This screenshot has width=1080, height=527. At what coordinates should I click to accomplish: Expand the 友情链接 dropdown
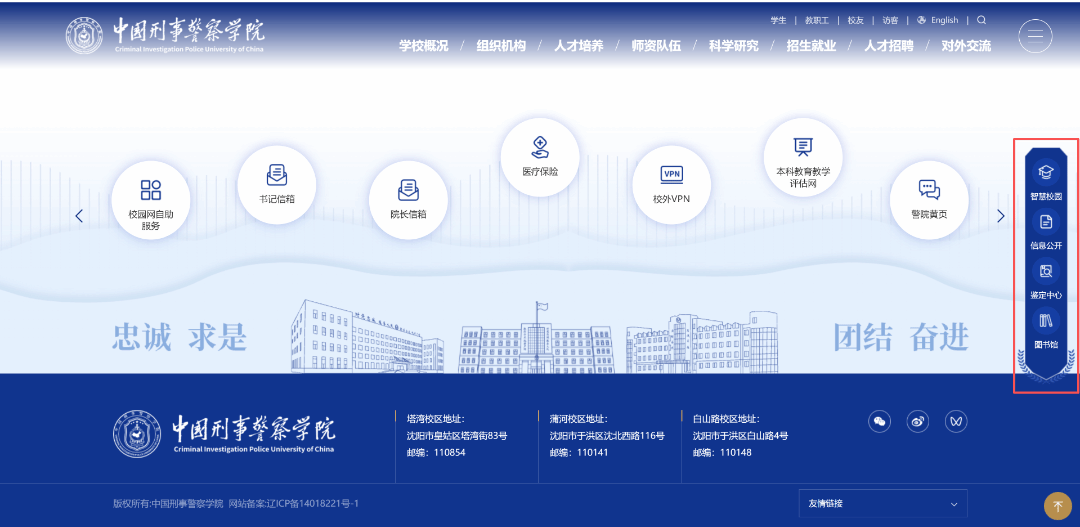883,504
